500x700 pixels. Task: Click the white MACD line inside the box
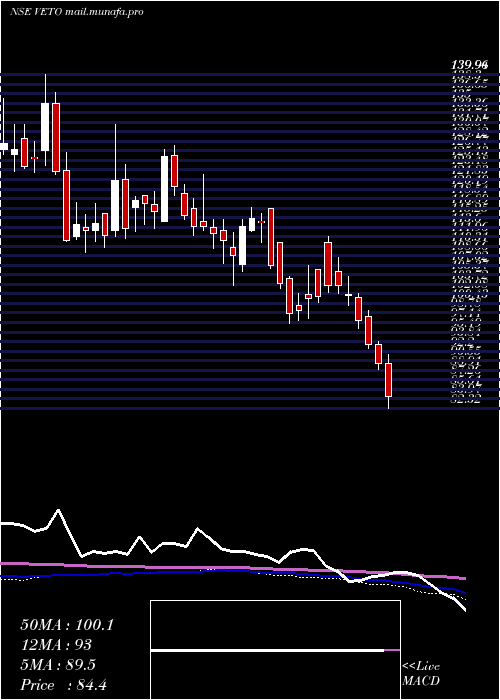pyautogui.click(x=268, y=650)
